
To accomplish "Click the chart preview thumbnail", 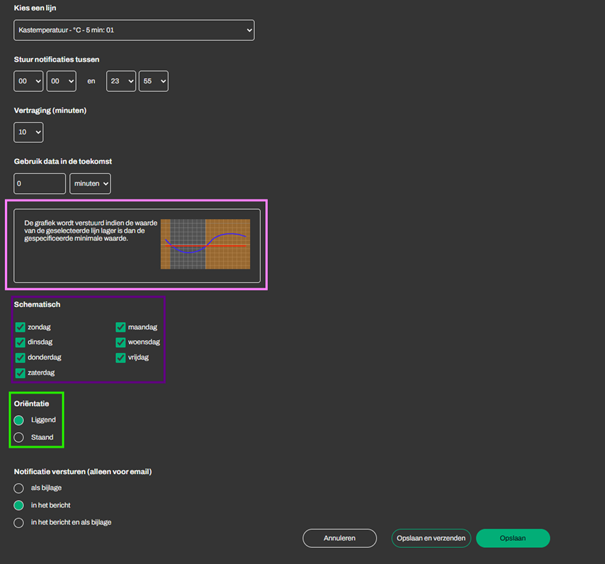I will (x=204, y=244).
